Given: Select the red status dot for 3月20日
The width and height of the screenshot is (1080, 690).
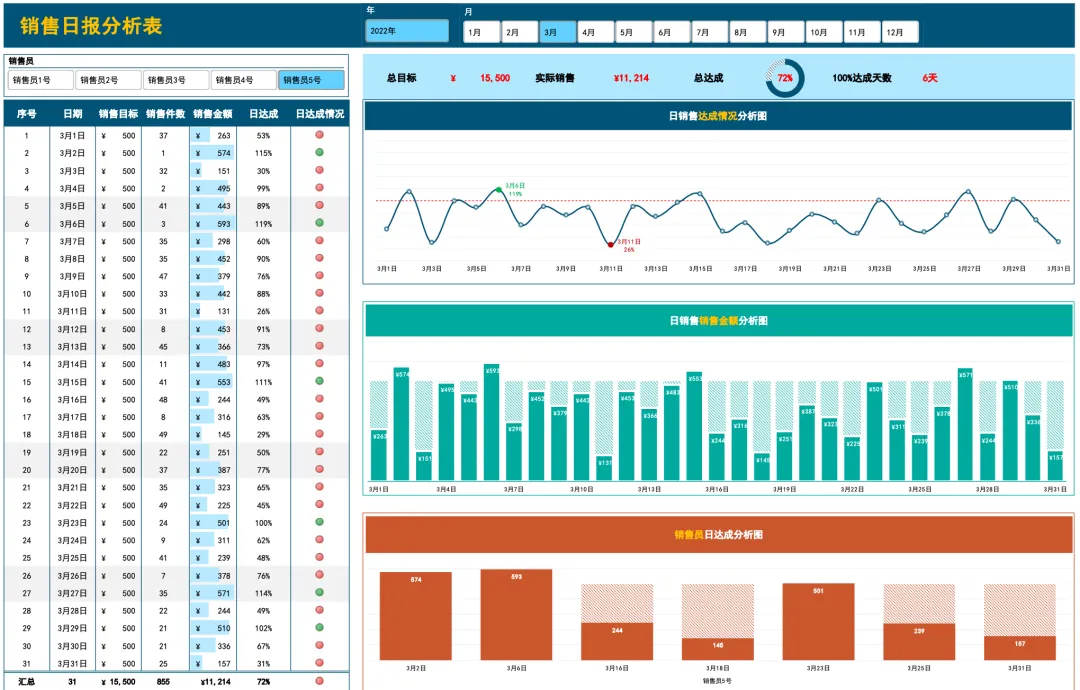Looking at the screenshot, I should [x=320, y=469].
